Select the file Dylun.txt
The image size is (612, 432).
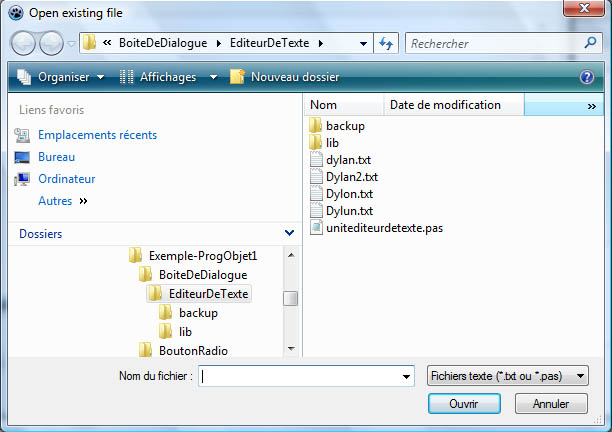coord(342,211)
